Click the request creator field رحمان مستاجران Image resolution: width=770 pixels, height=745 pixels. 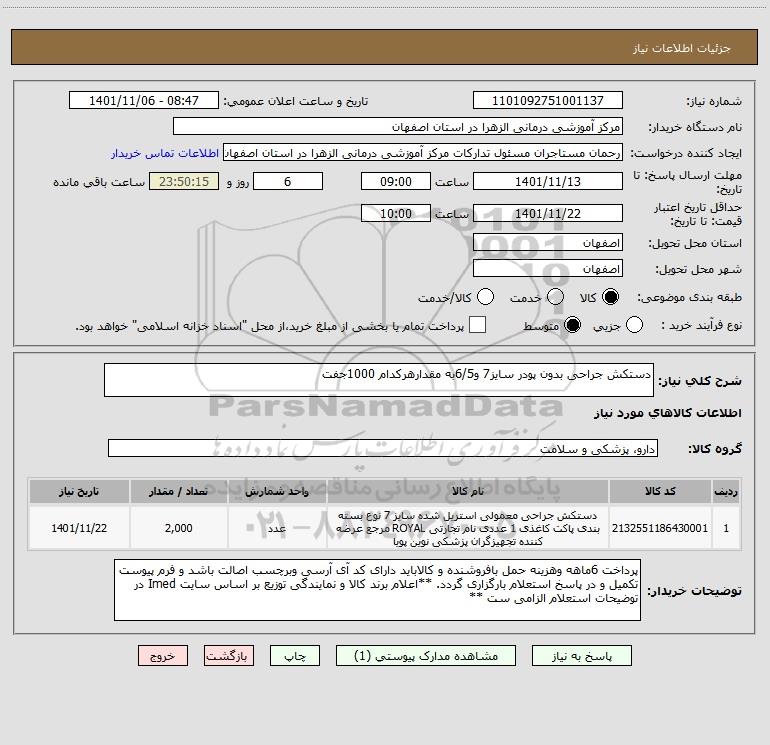[423, 153]
